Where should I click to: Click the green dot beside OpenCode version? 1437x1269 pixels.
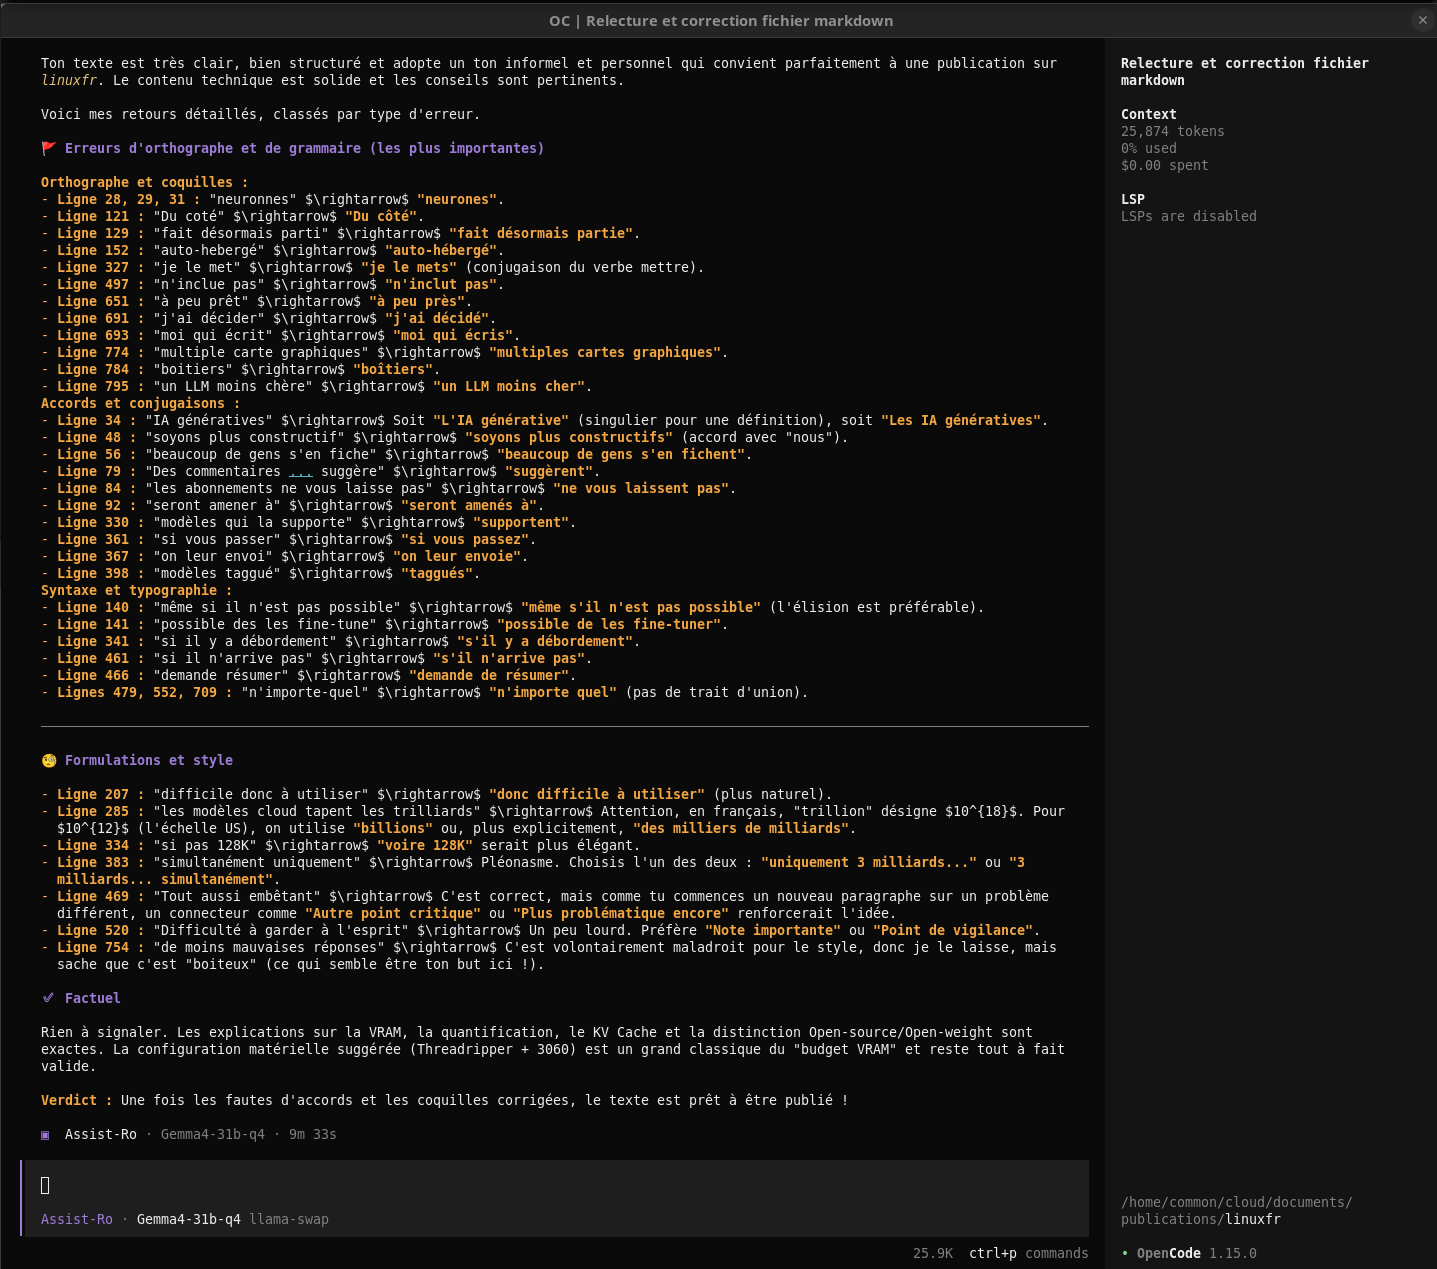(1125, 1253)
